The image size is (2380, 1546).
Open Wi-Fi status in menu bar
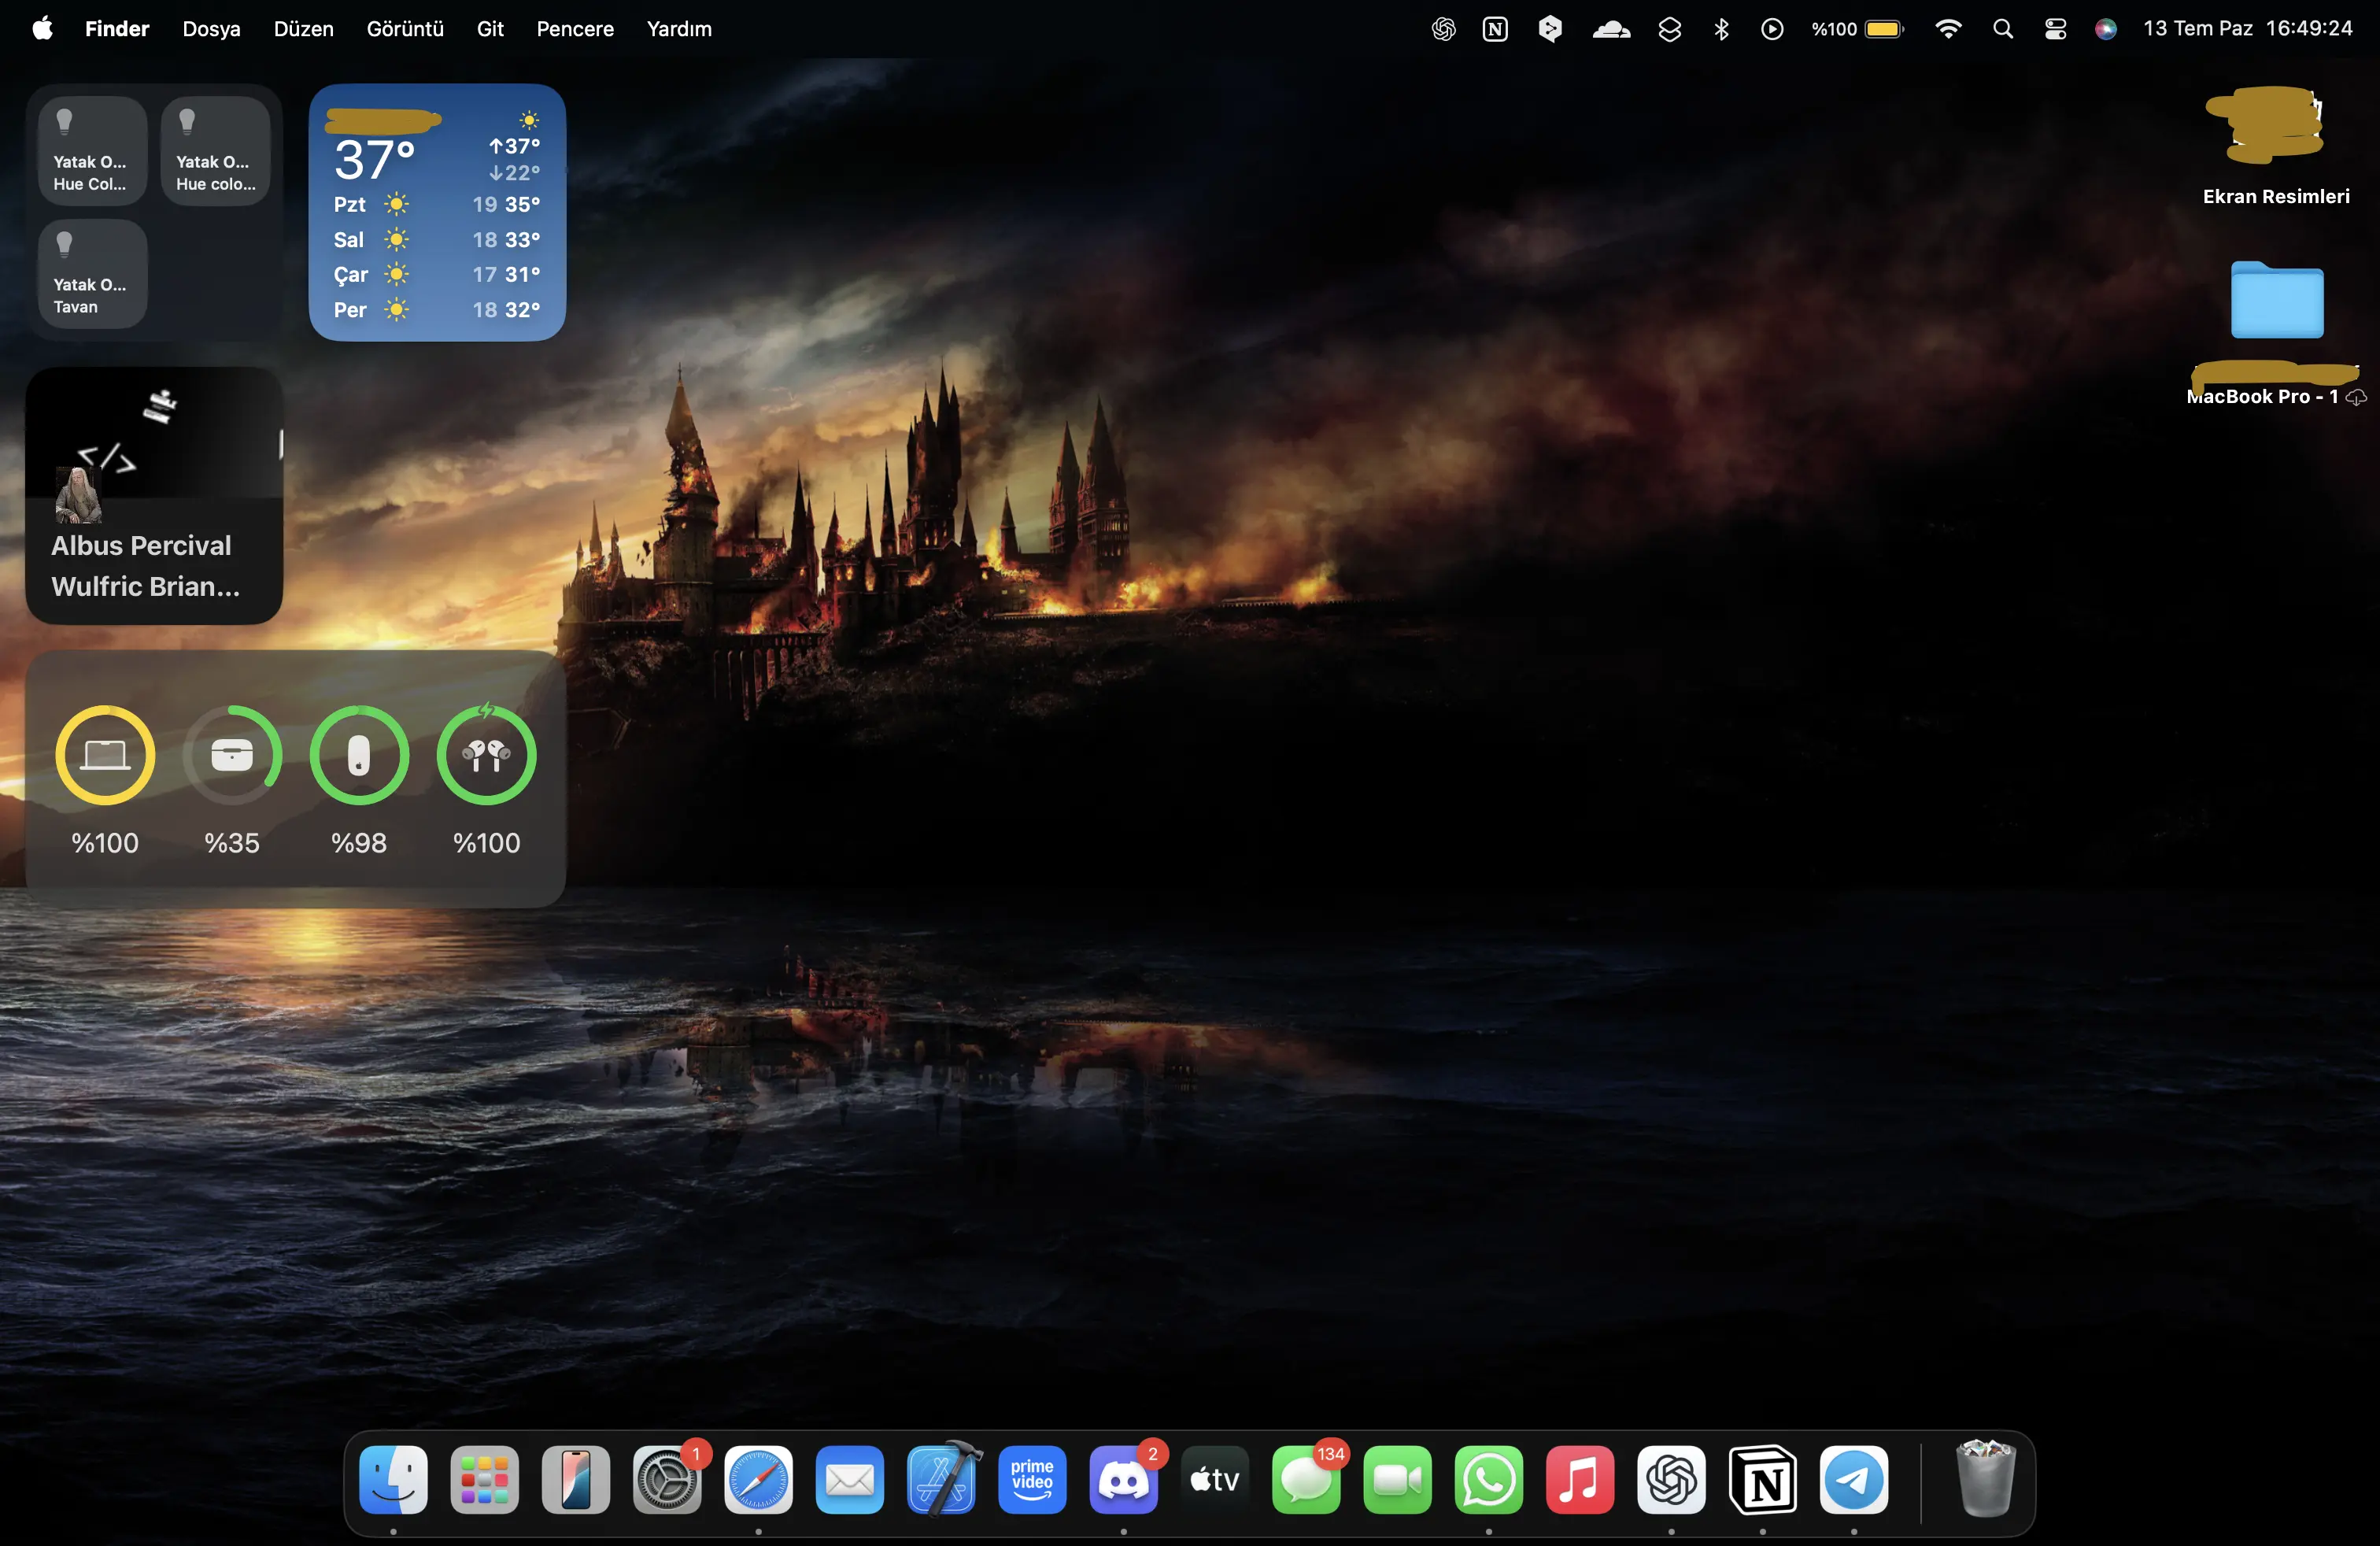pos(1948,29)
